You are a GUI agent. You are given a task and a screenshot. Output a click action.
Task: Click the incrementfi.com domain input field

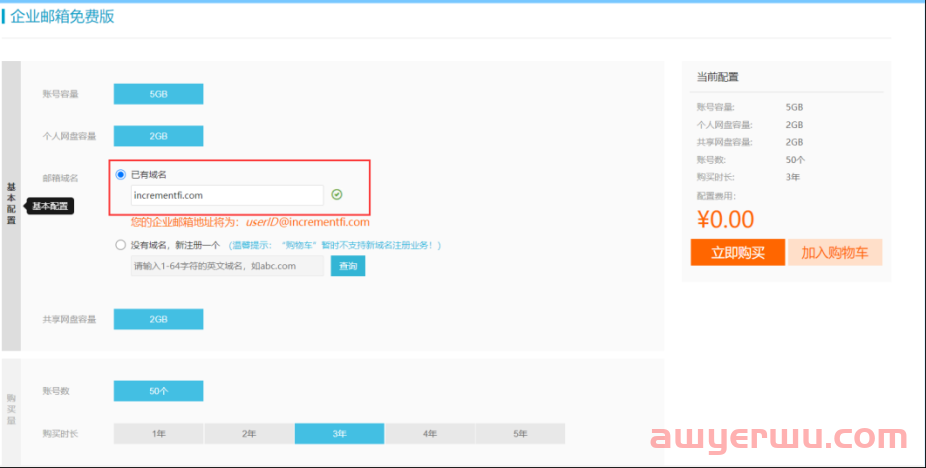tap(227, 195)
